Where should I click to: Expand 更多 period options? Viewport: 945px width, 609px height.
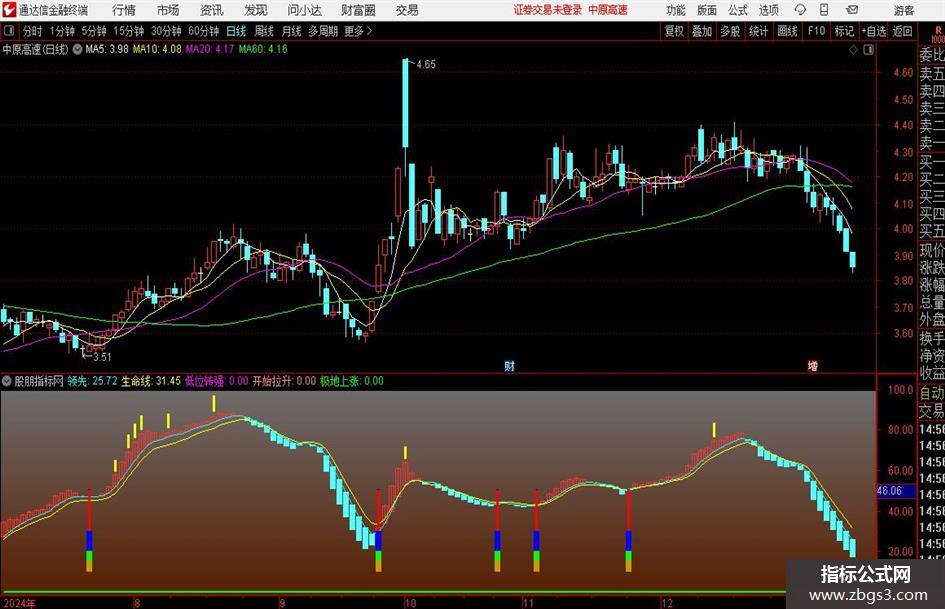pyautogui.click(x=359, y=31)
